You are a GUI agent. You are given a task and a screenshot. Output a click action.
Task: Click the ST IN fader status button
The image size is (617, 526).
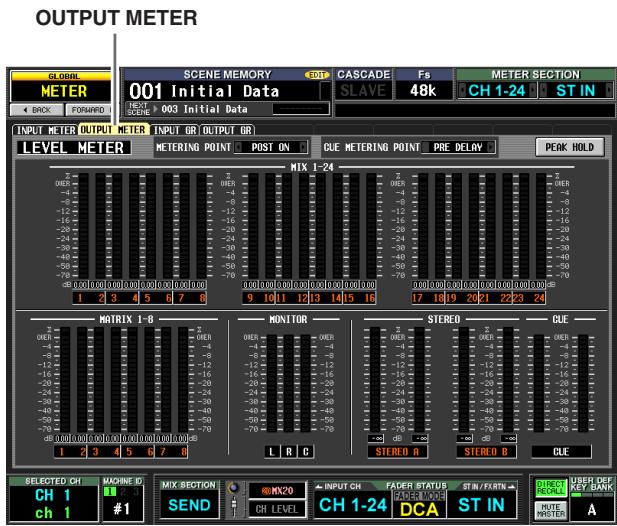482,505
